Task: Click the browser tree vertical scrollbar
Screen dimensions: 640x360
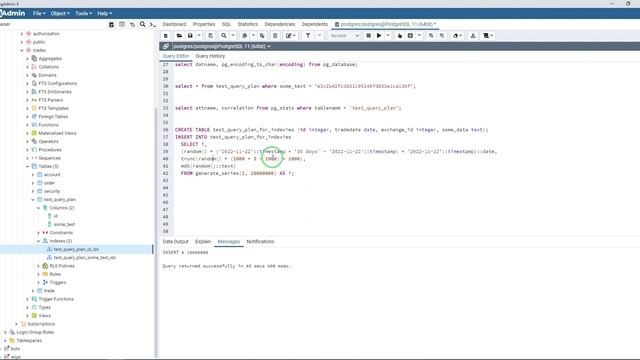Action: [156, 233]
